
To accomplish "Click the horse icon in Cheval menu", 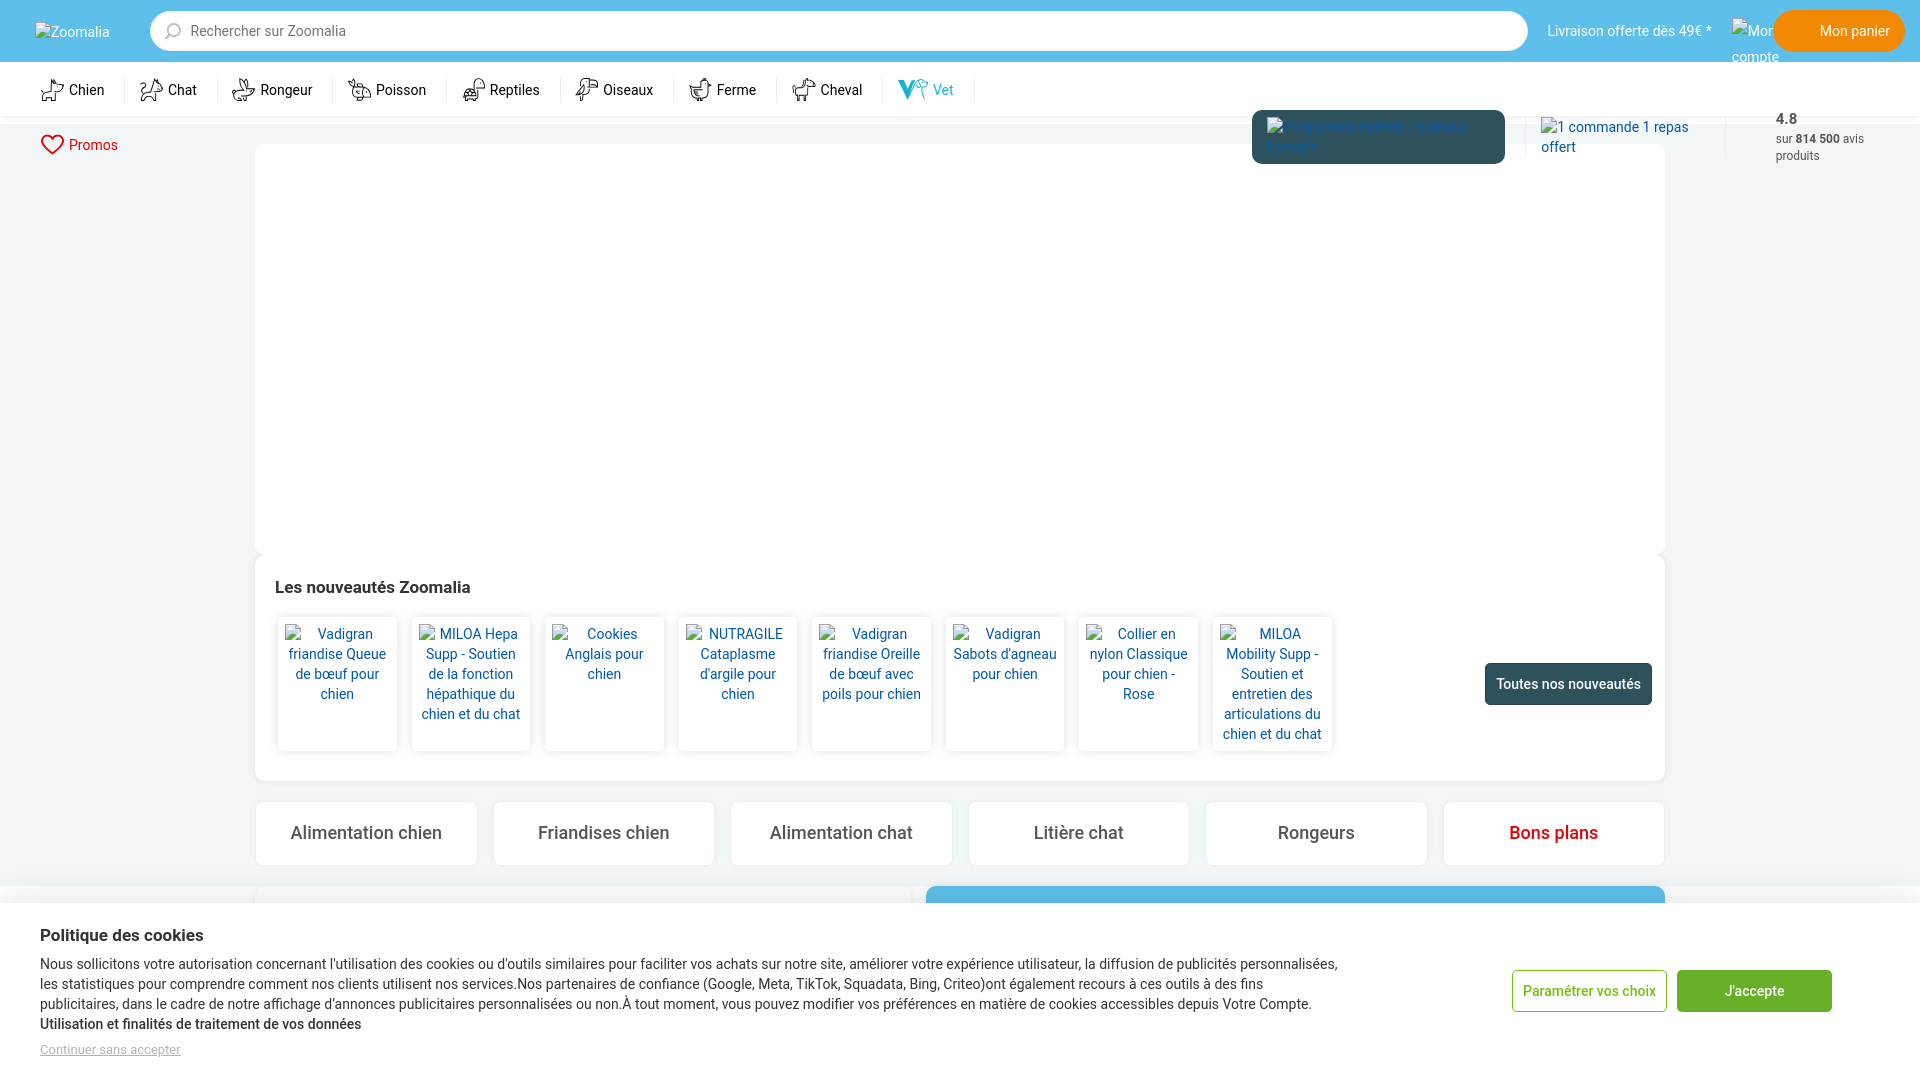I will click(x=804, y=90).
